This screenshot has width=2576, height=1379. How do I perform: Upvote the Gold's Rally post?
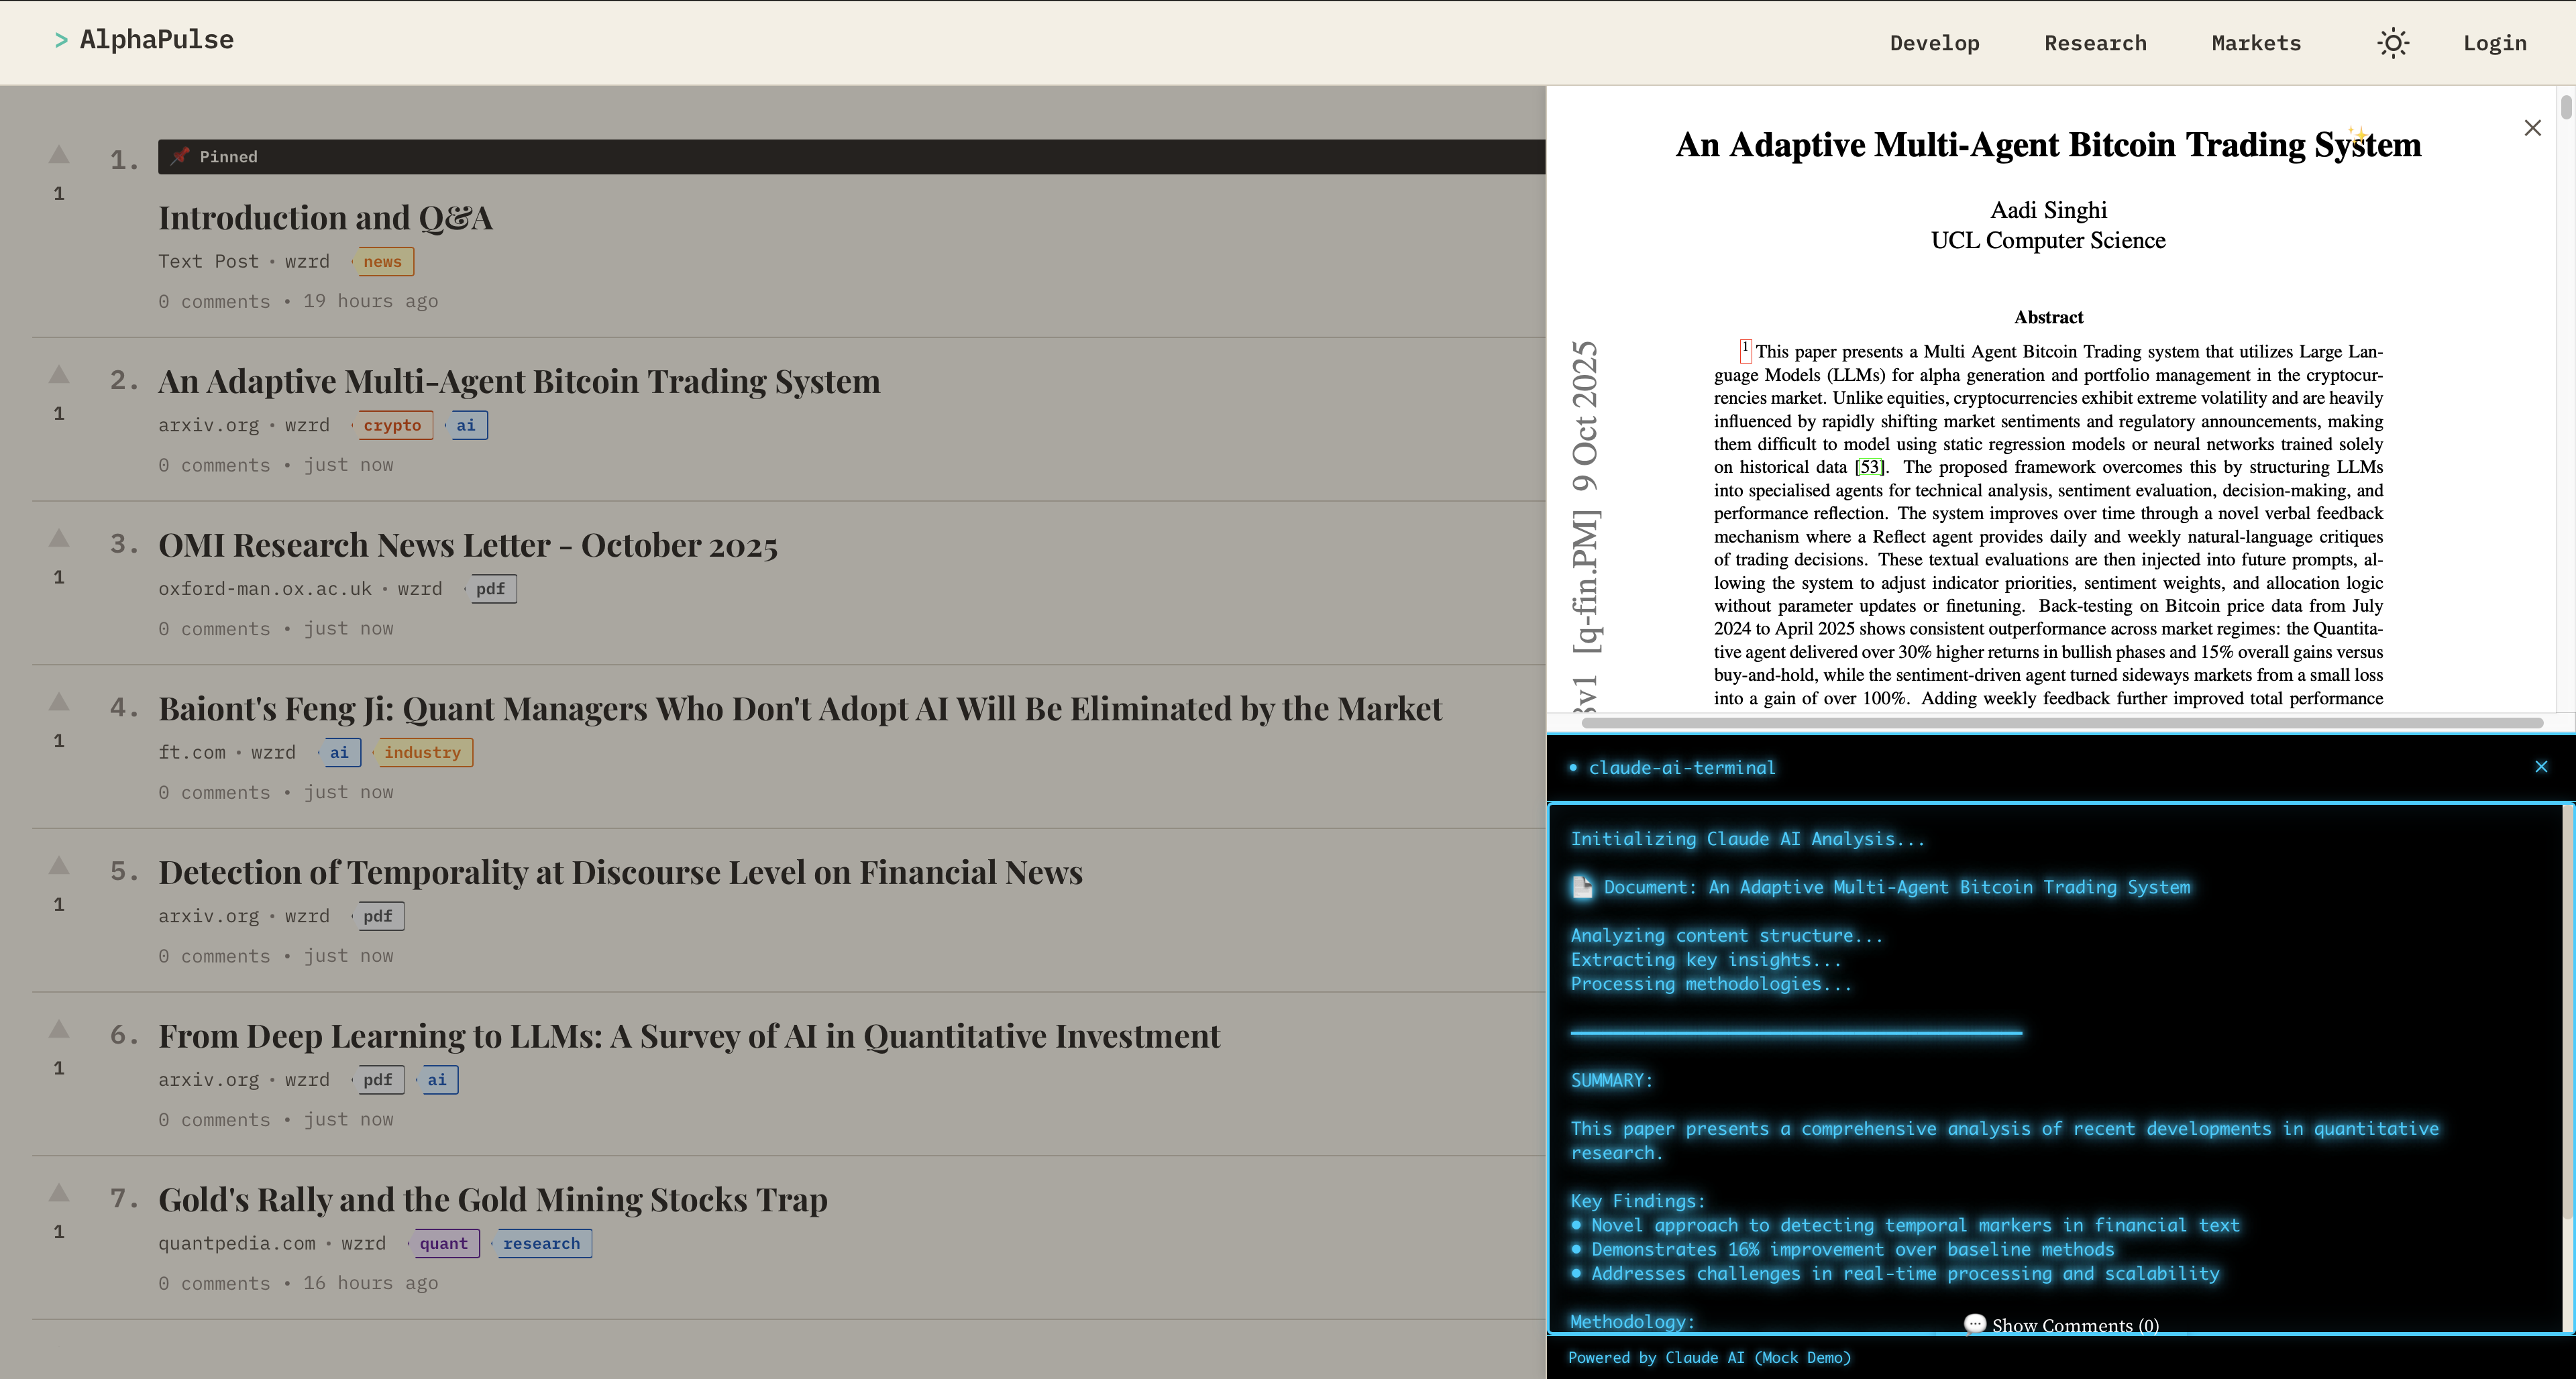point(59,1193)
